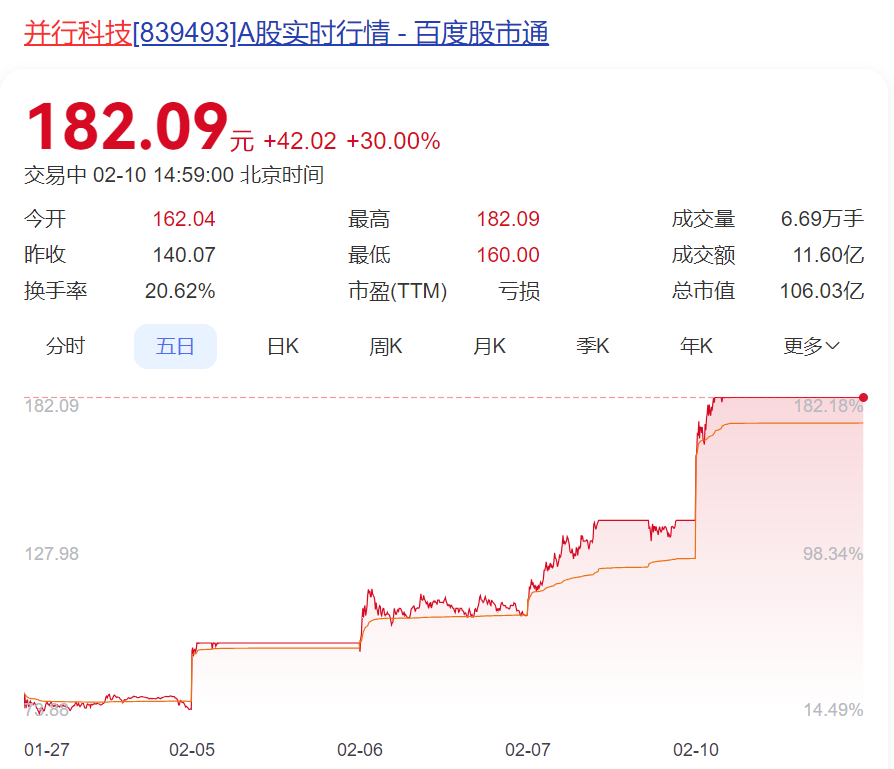The image size is (894, 769).
Task: Switch to the 日K chart tab
Action: click(x=283, y=346)
